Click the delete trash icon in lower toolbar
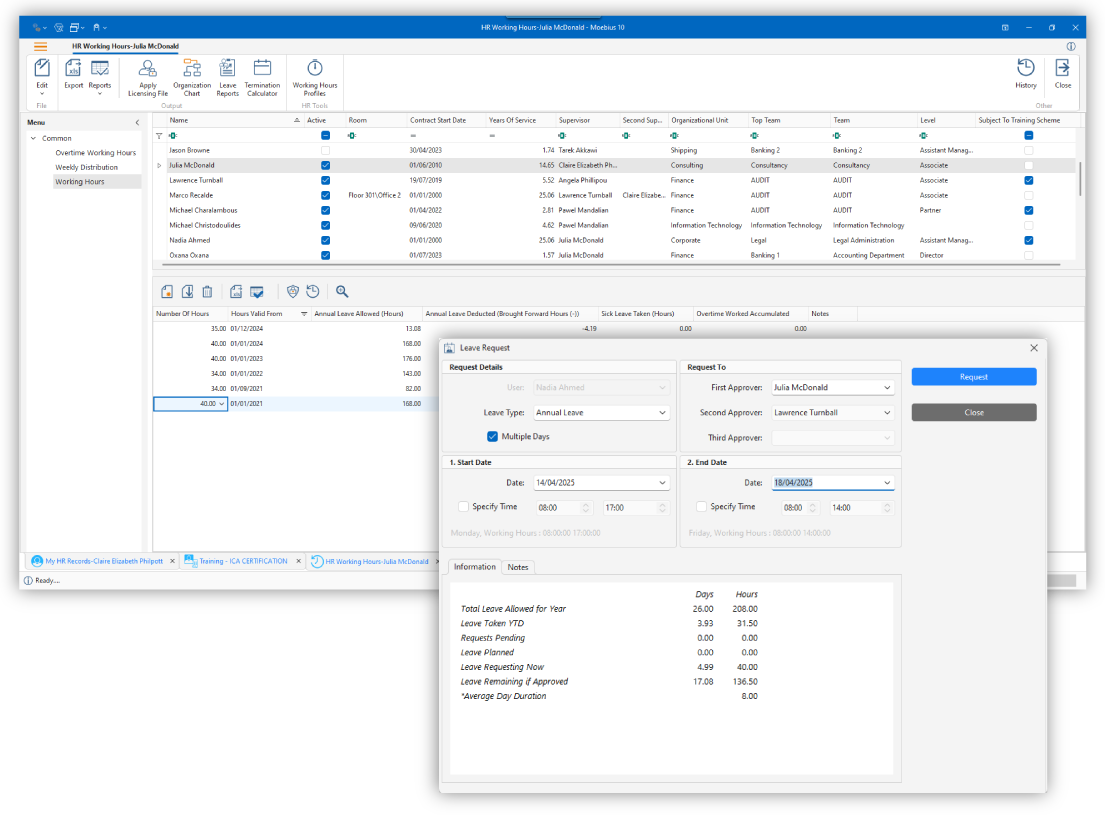The height and width of the screenshot is (815, 1105). (x=207, y=291)
